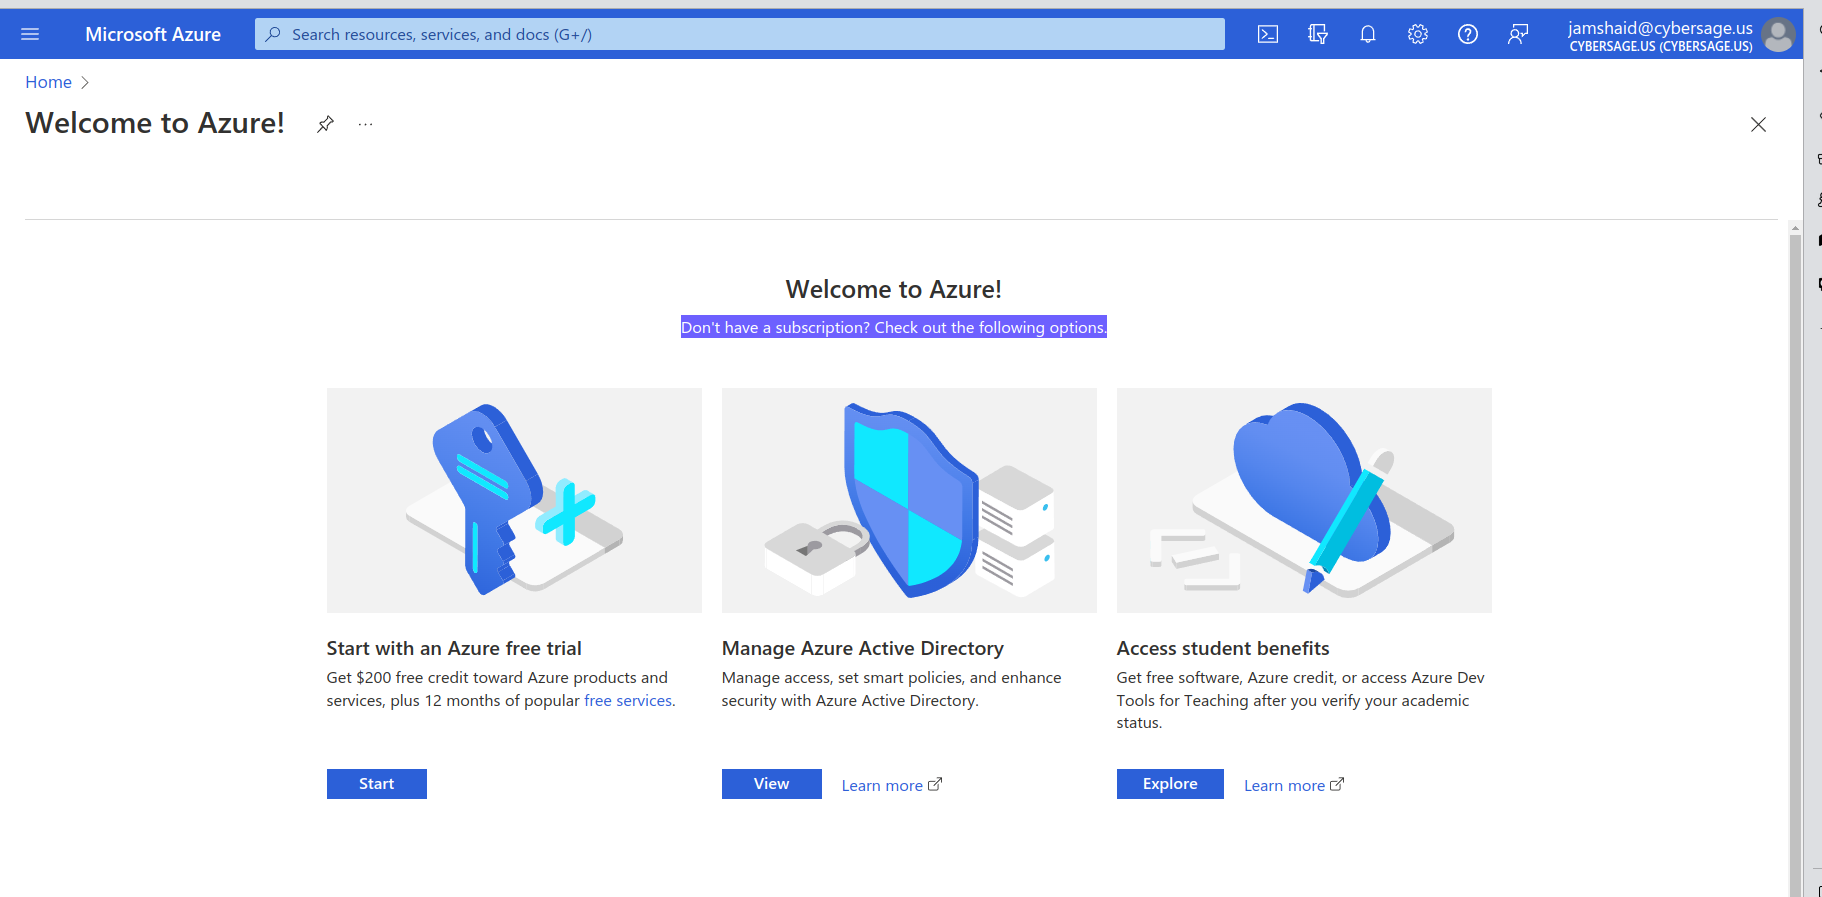View Azure Active Directory

pyautogui.click(x=772, y=784)
